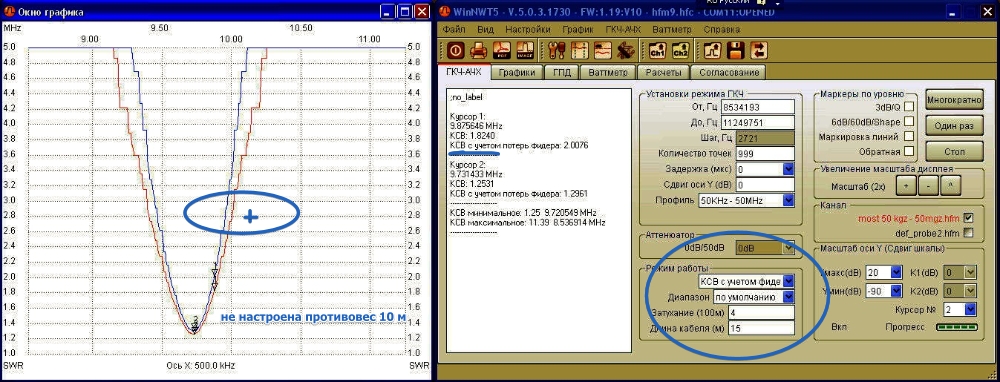Open the 'ГКЧ-АЧХ' menu in the menu bar
This screenshot has height=382, width=1000.
click(622, 29)
